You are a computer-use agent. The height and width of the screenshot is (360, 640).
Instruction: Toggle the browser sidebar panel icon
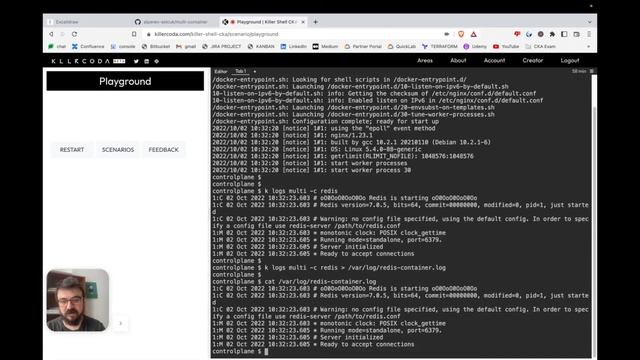pos(564,34)
